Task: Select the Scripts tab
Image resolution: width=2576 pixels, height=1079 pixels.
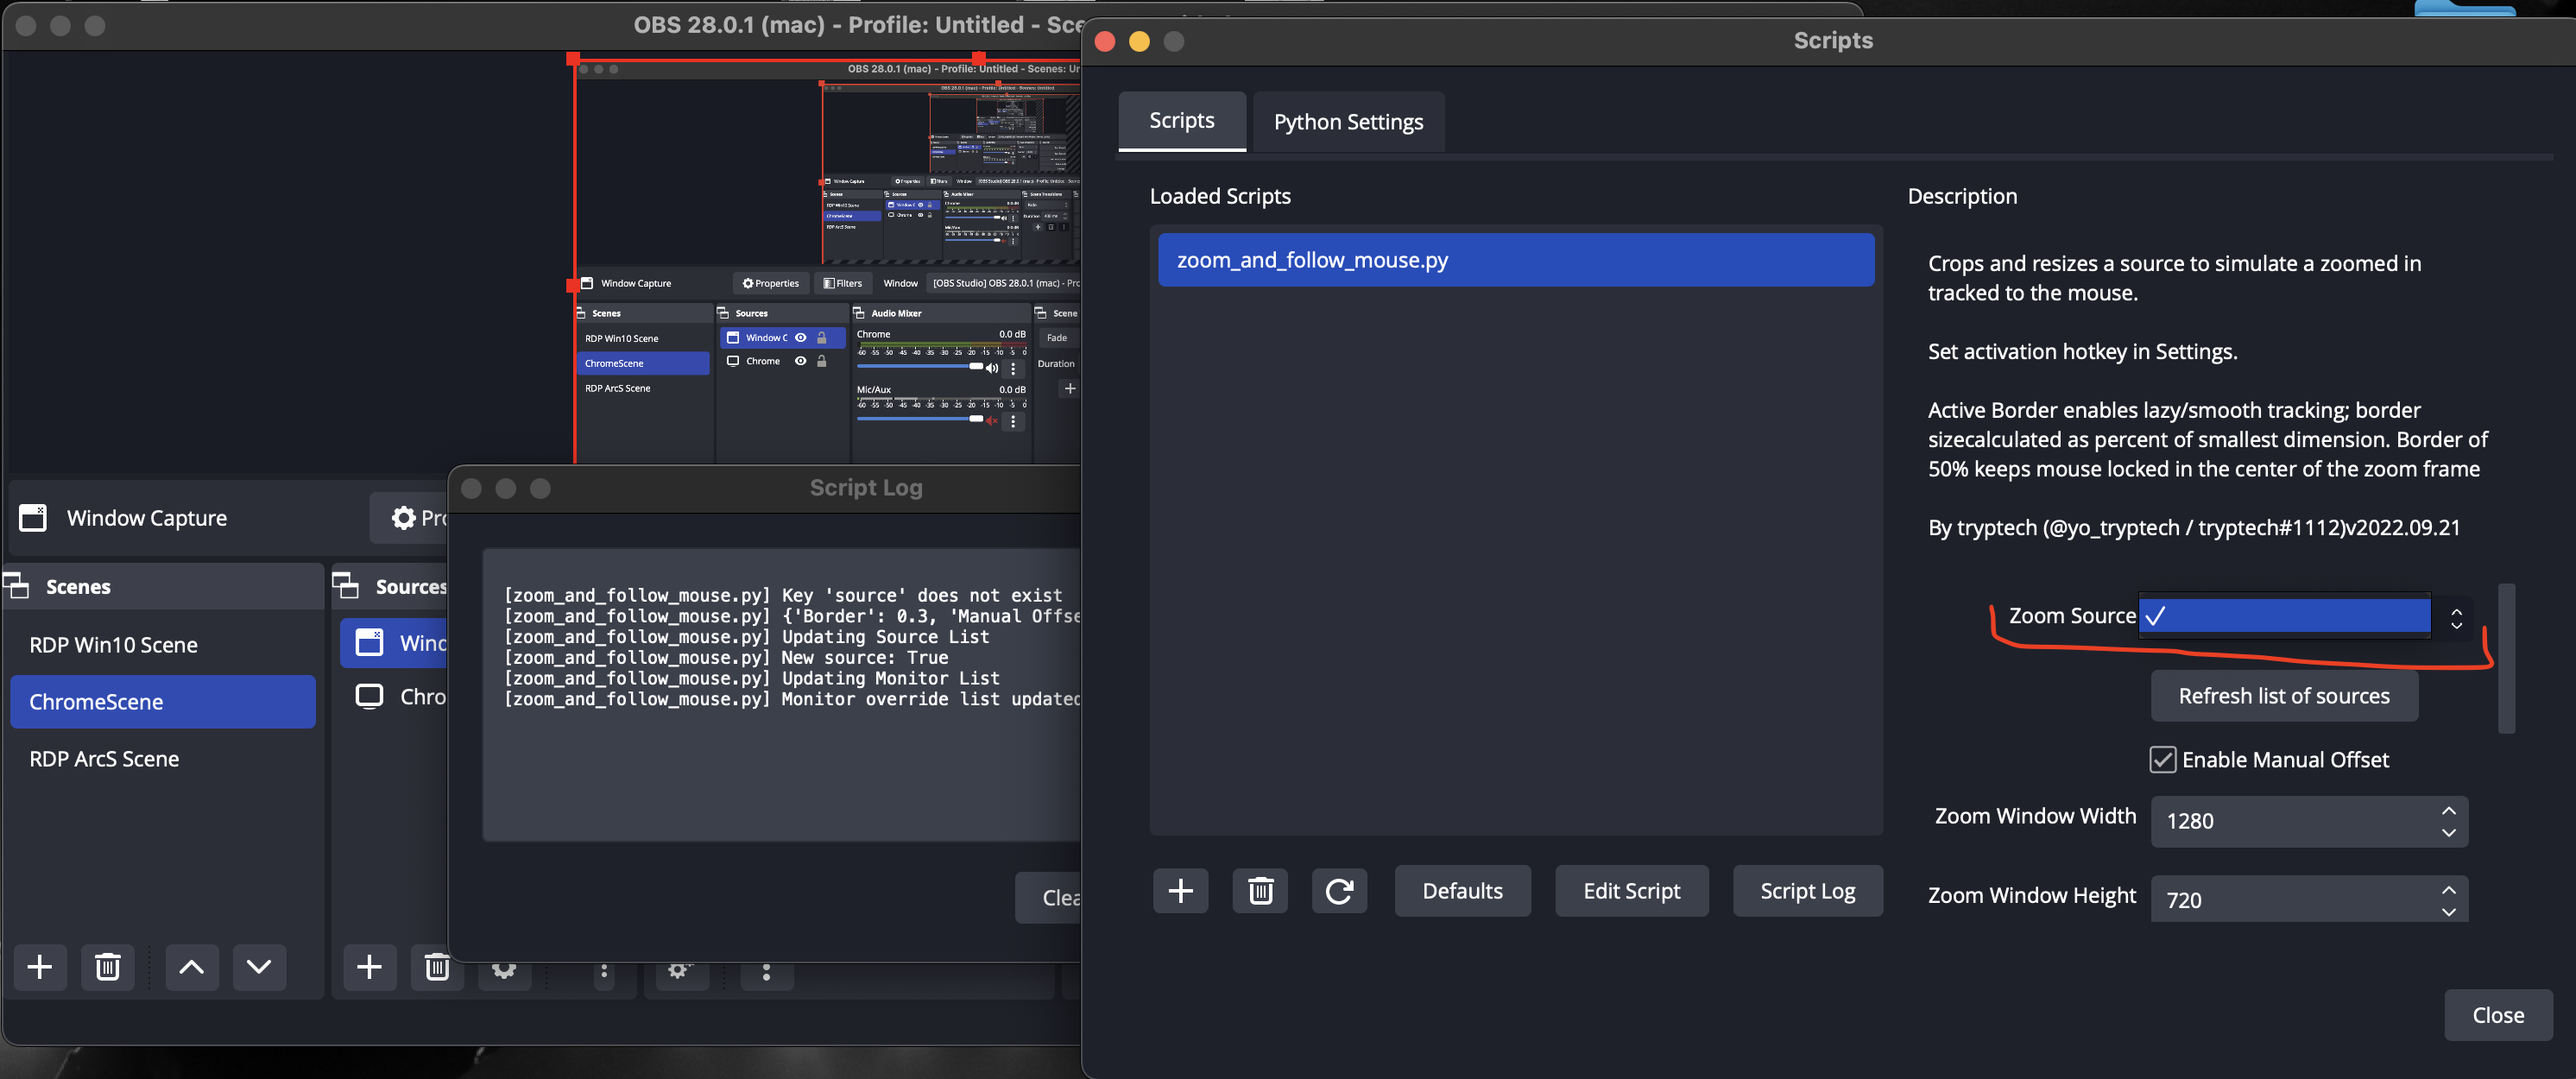Action: point(1182,120)
